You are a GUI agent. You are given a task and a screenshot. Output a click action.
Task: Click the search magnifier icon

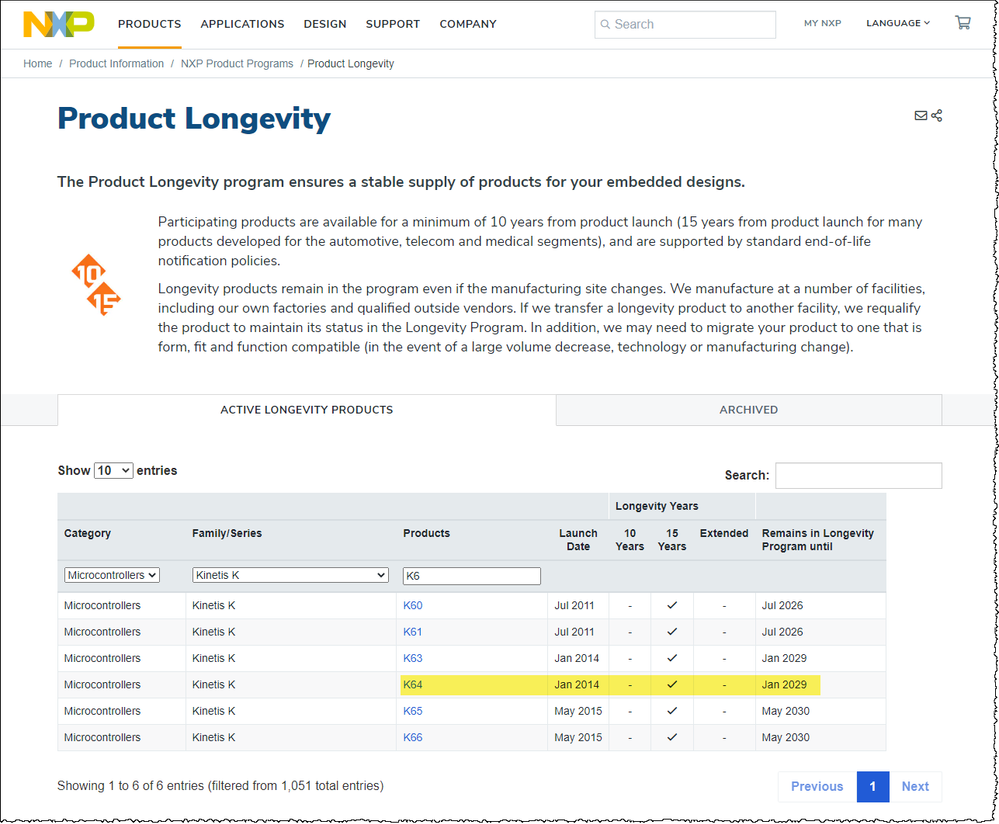604,24
